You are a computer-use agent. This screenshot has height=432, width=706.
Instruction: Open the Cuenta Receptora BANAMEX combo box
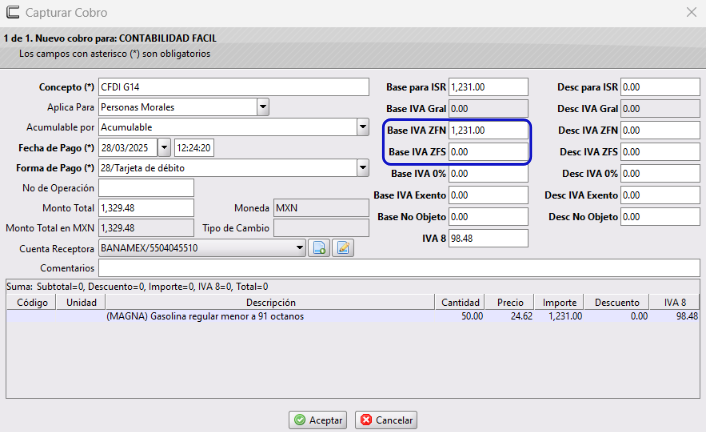pyautogui.click(x=202, y=248)
